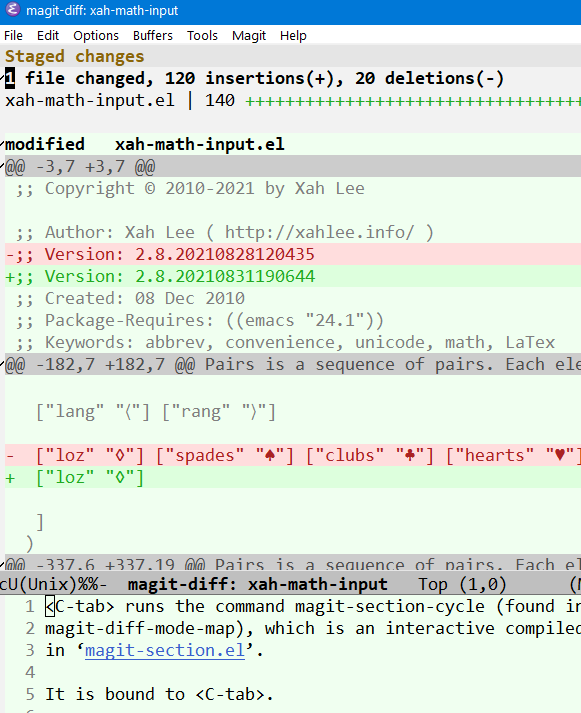Collapse the '@@ -182,7 +182,7 @@' hunk header

click(x=293, y=364)
